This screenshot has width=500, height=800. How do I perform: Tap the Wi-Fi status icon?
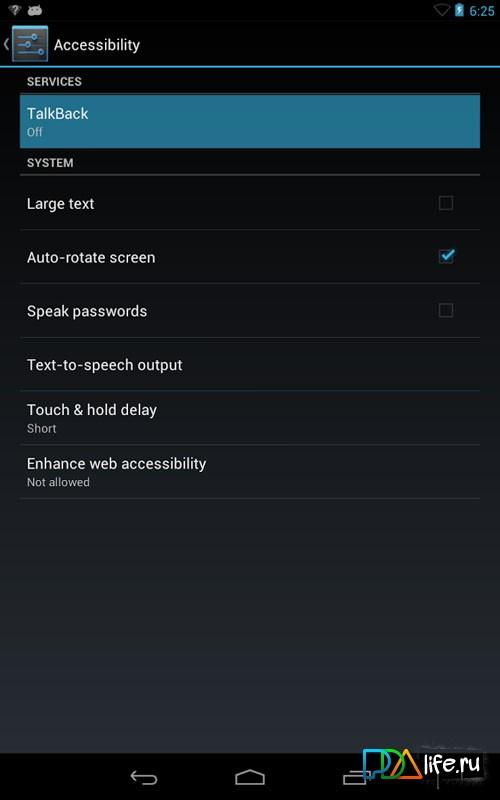(x=441, y=10)
